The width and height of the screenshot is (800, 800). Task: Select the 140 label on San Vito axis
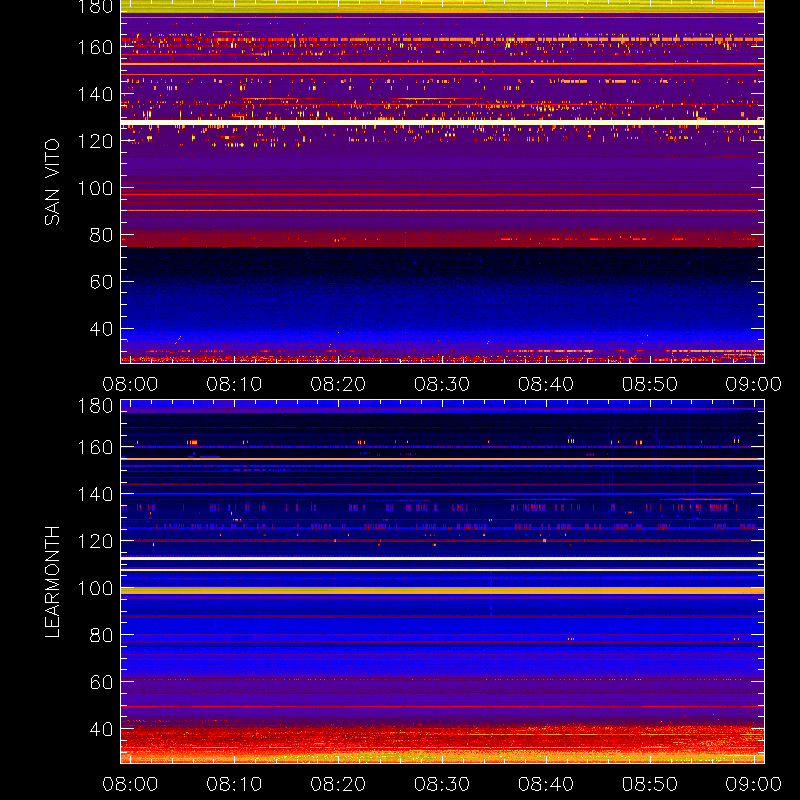95,94
